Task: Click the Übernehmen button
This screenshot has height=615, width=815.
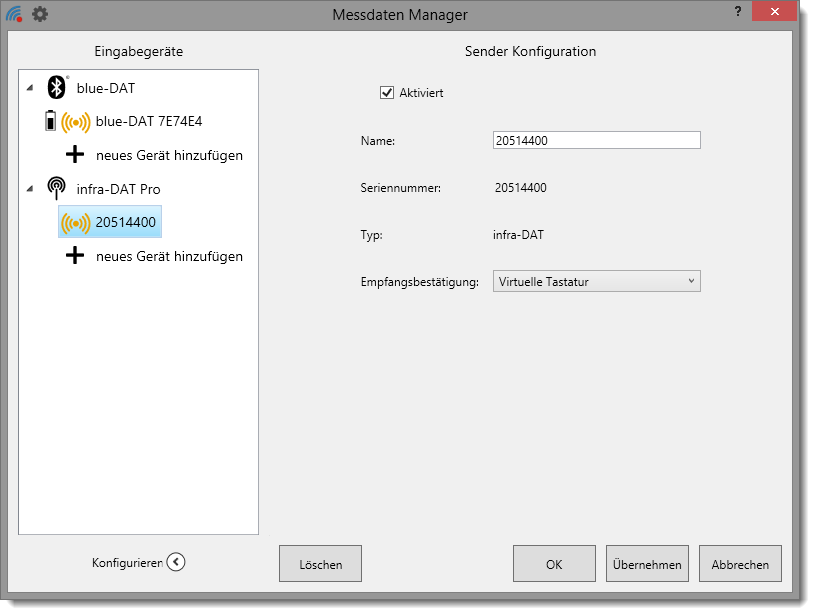Action: 647,564
